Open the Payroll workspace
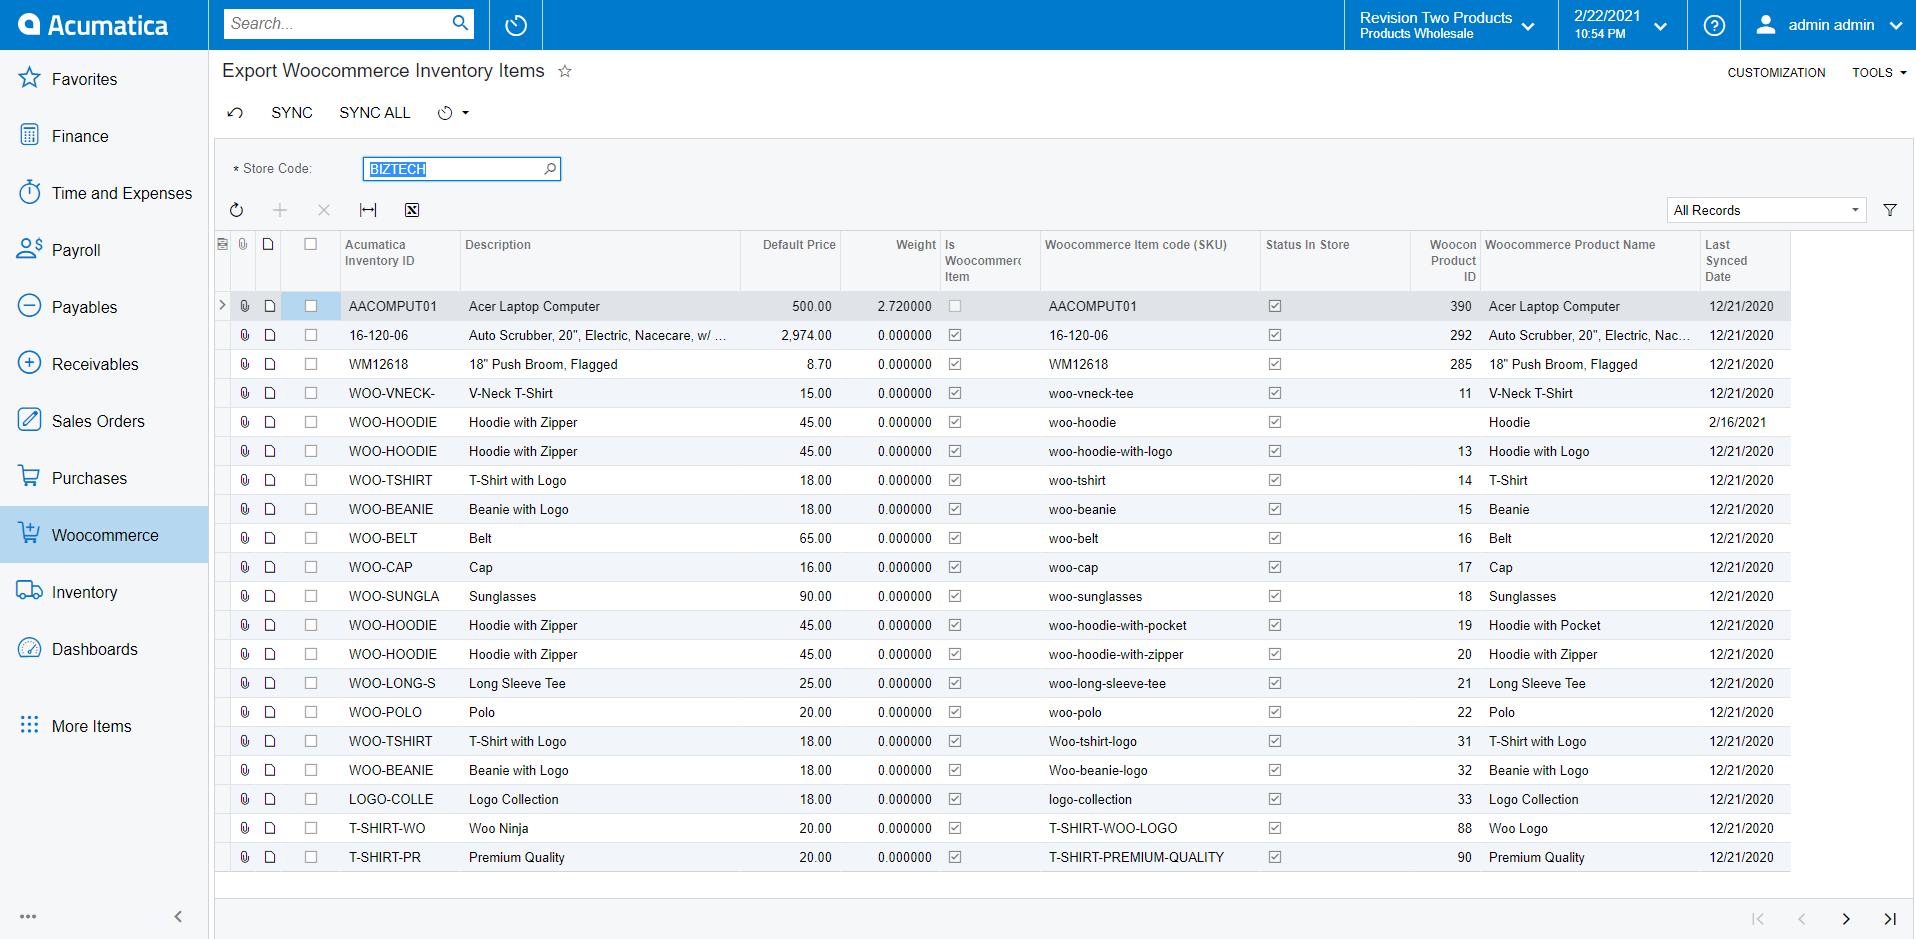Image resolution: width=1916 pixels, height=939 pixels. pyautogui.click(x=104, y=250)
